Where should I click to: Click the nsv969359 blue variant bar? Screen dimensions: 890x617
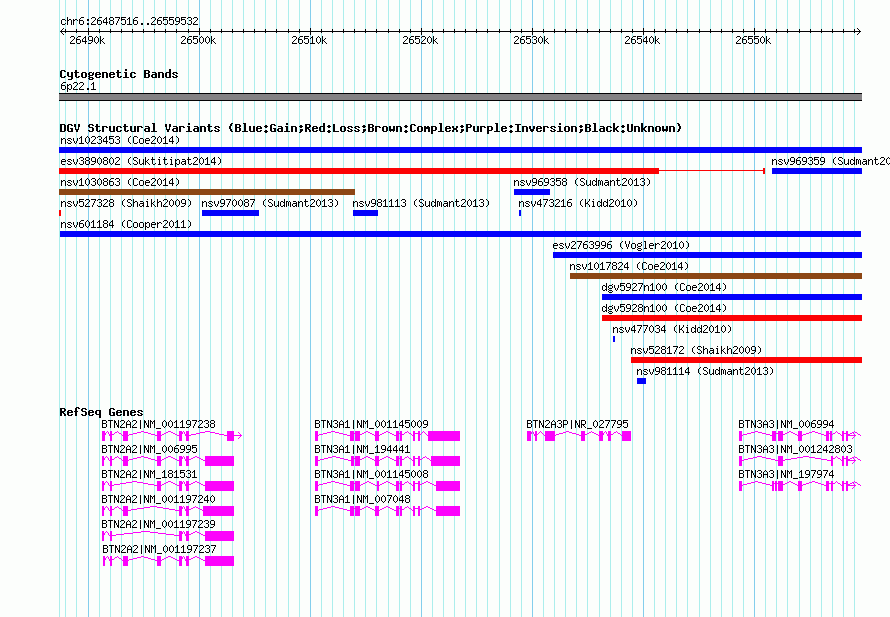point(817,171)
